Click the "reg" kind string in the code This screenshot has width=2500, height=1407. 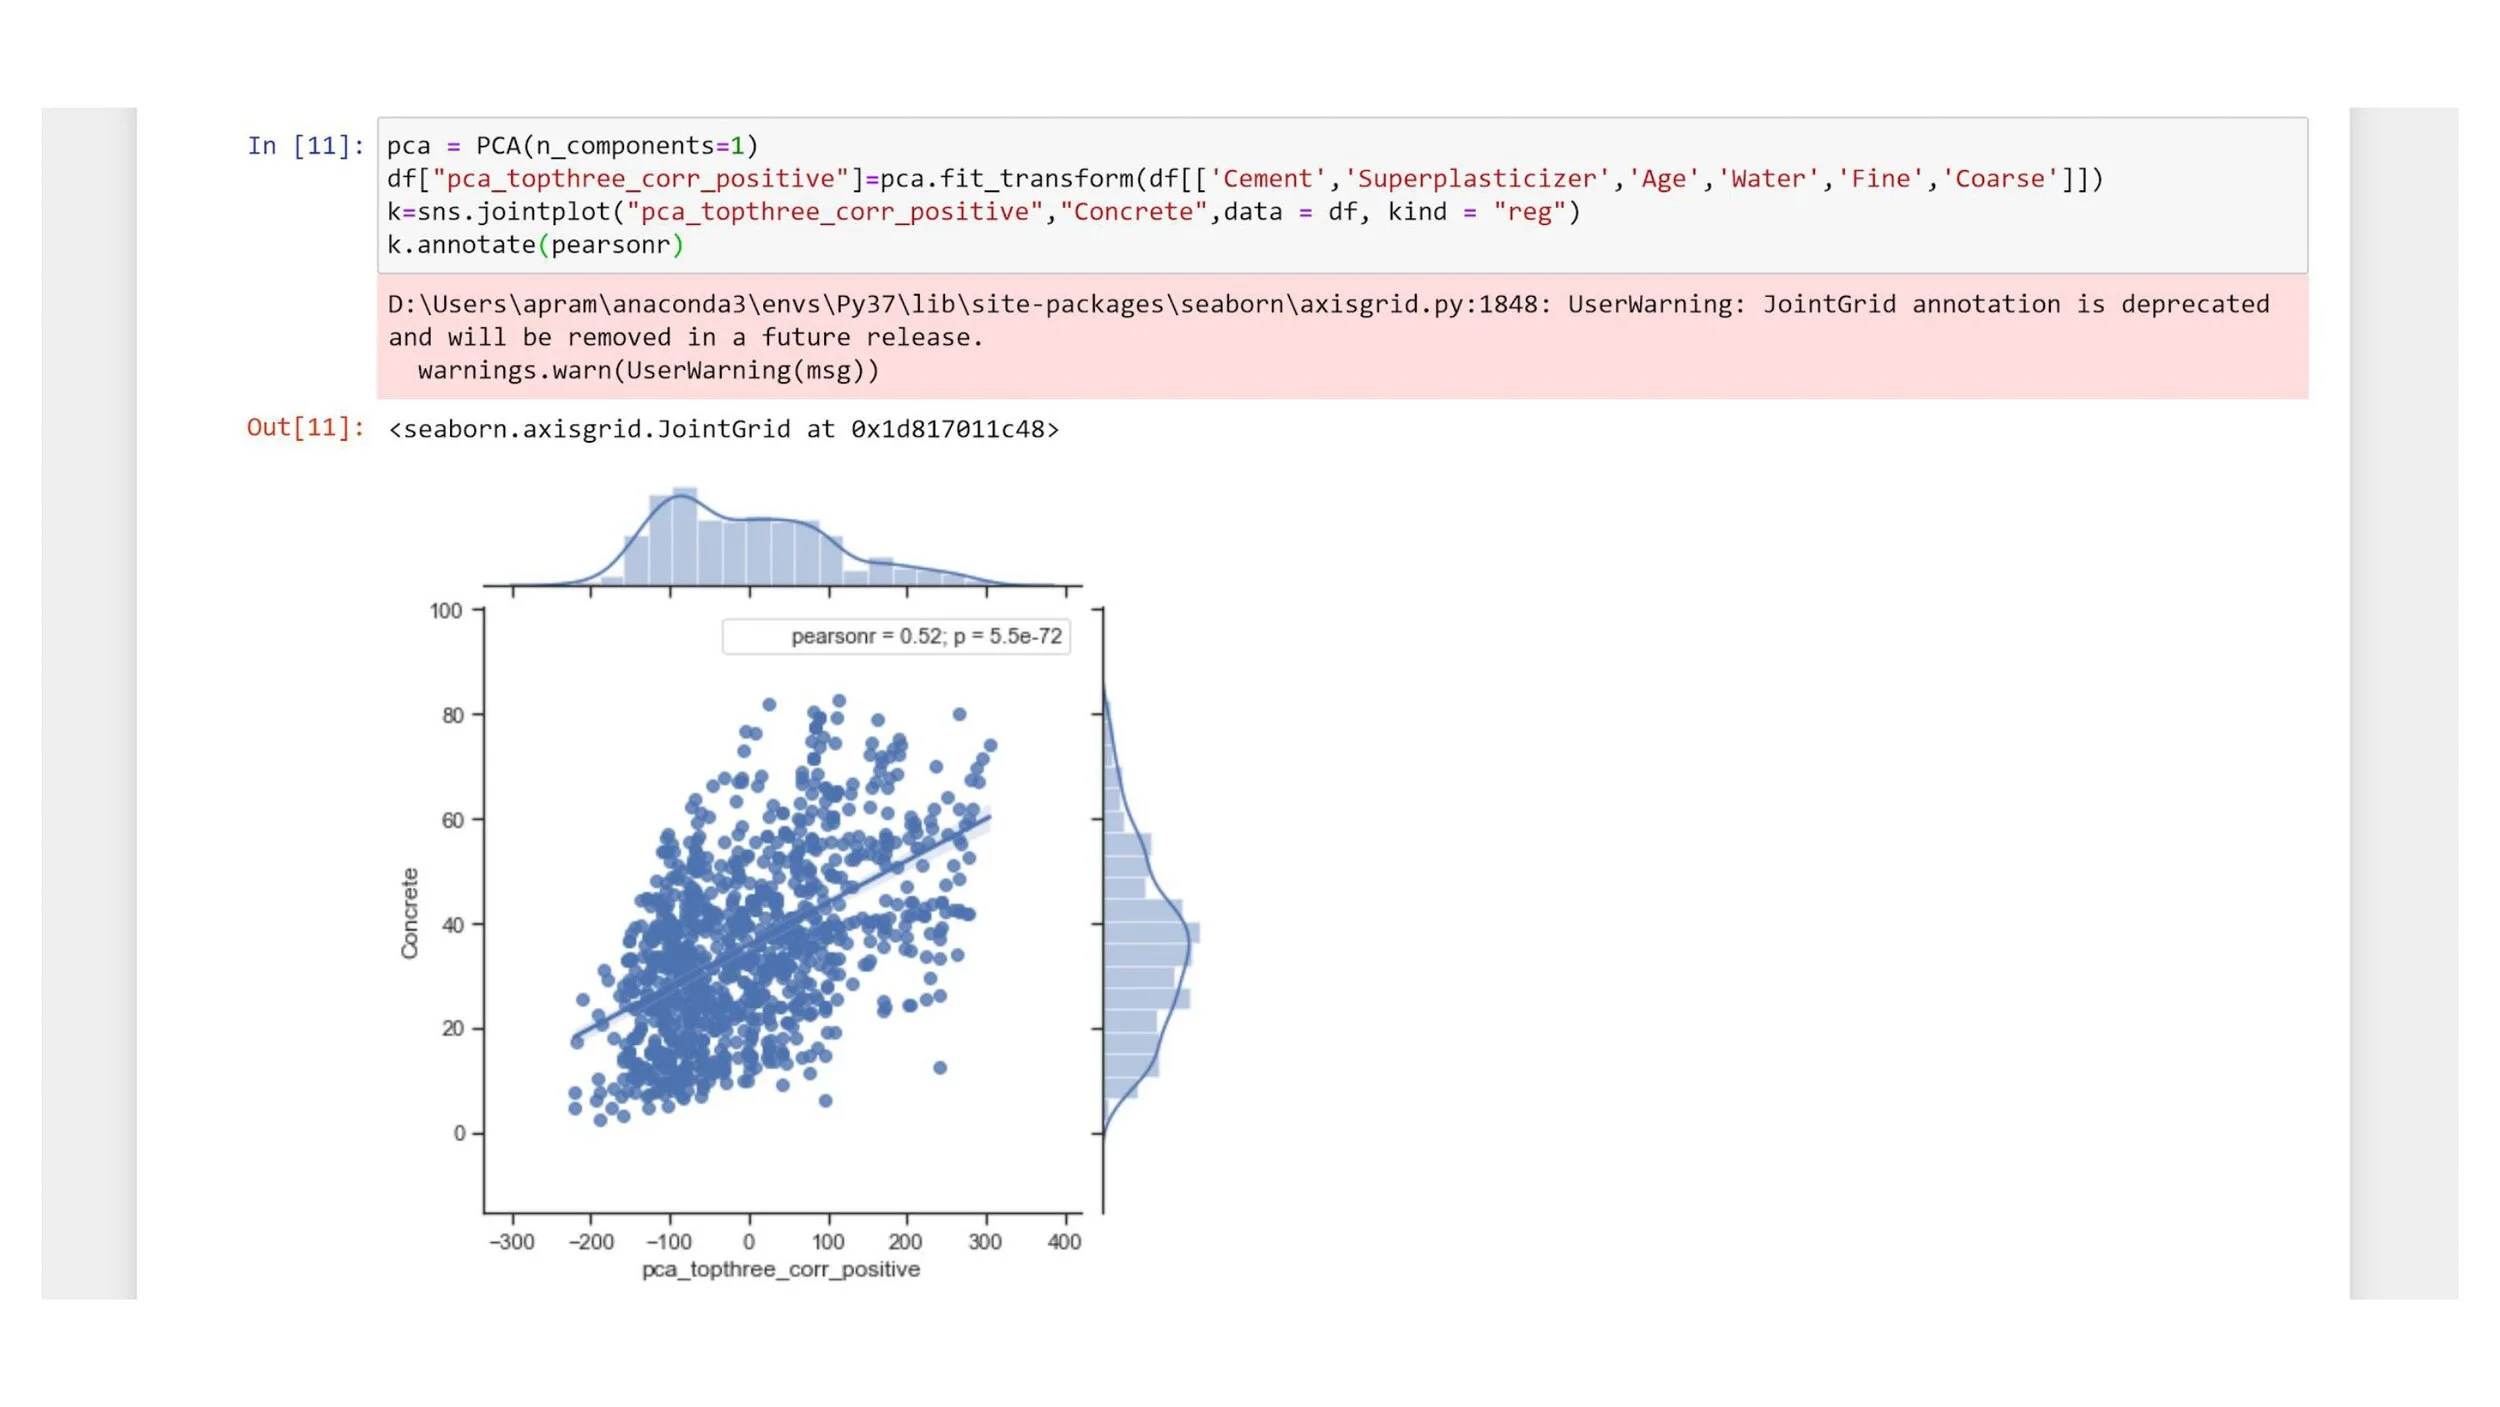[x=1529, y=212]
